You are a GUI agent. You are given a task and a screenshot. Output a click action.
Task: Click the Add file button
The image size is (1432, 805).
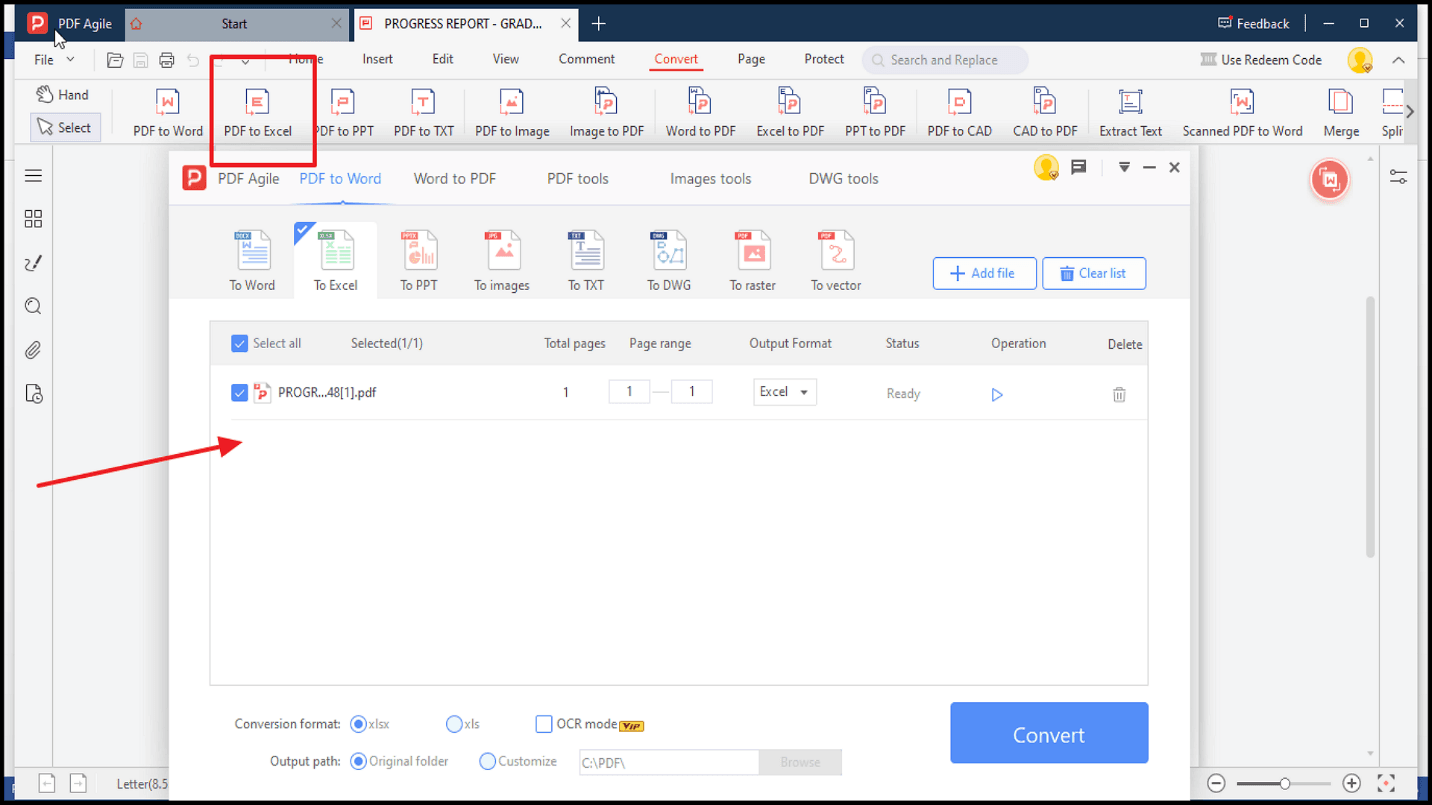(x=984, y=273)
